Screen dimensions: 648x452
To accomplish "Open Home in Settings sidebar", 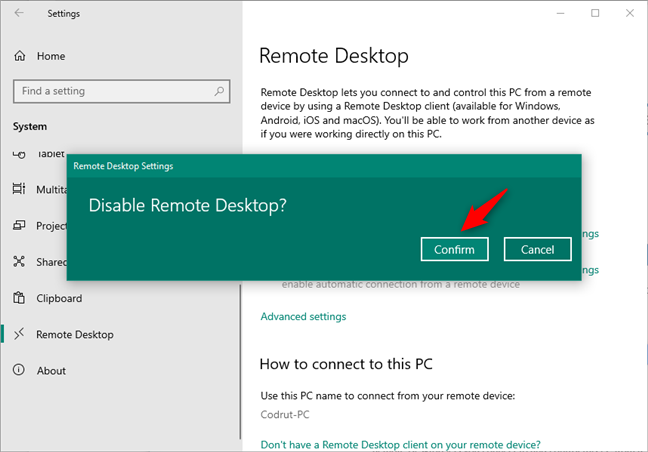I will [51, 56].
